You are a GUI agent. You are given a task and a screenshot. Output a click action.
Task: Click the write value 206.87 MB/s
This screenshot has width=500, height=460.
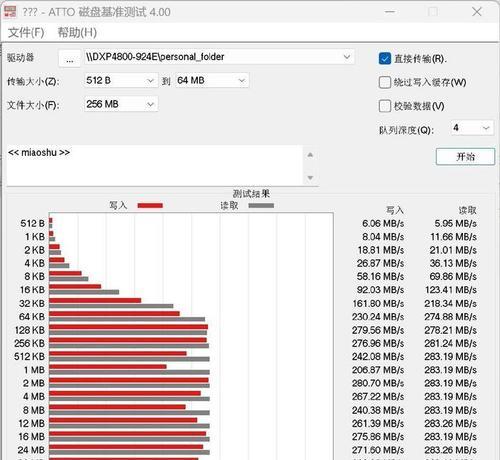[x=378, y=370]
